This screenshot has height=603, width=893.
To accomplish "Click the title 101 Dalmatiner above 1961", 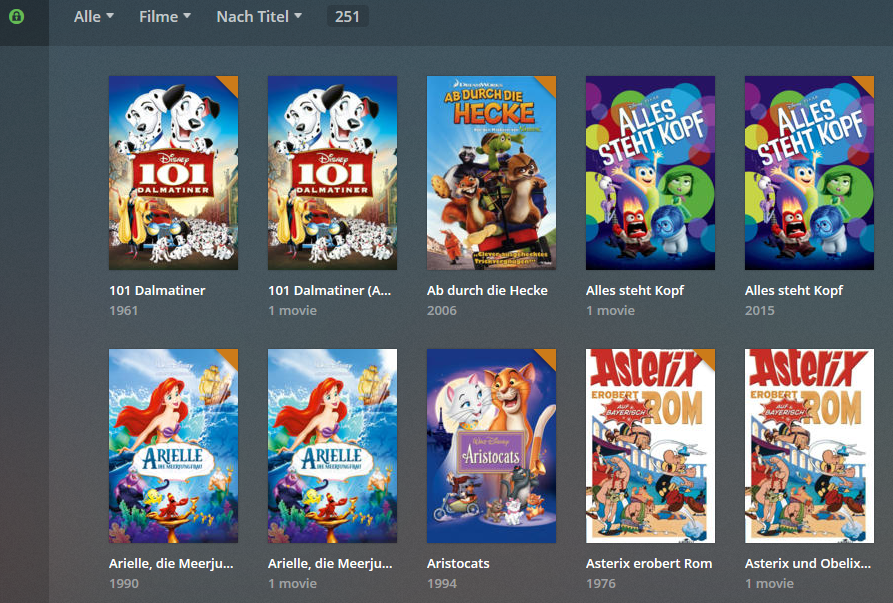I will coord(157,290).
